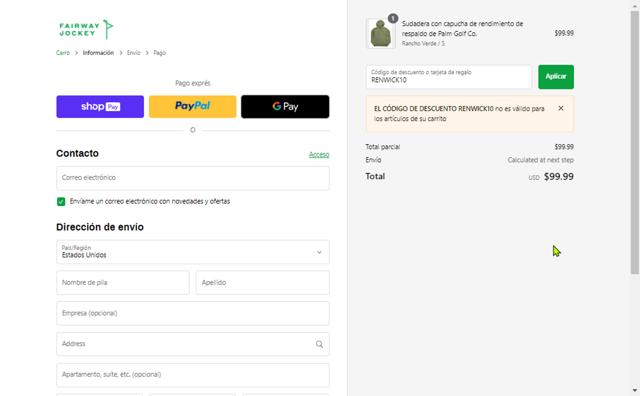Viewport: 640px width, 396px height.
Task: Click the Total amount $99.99
Action: coord(559,177)
